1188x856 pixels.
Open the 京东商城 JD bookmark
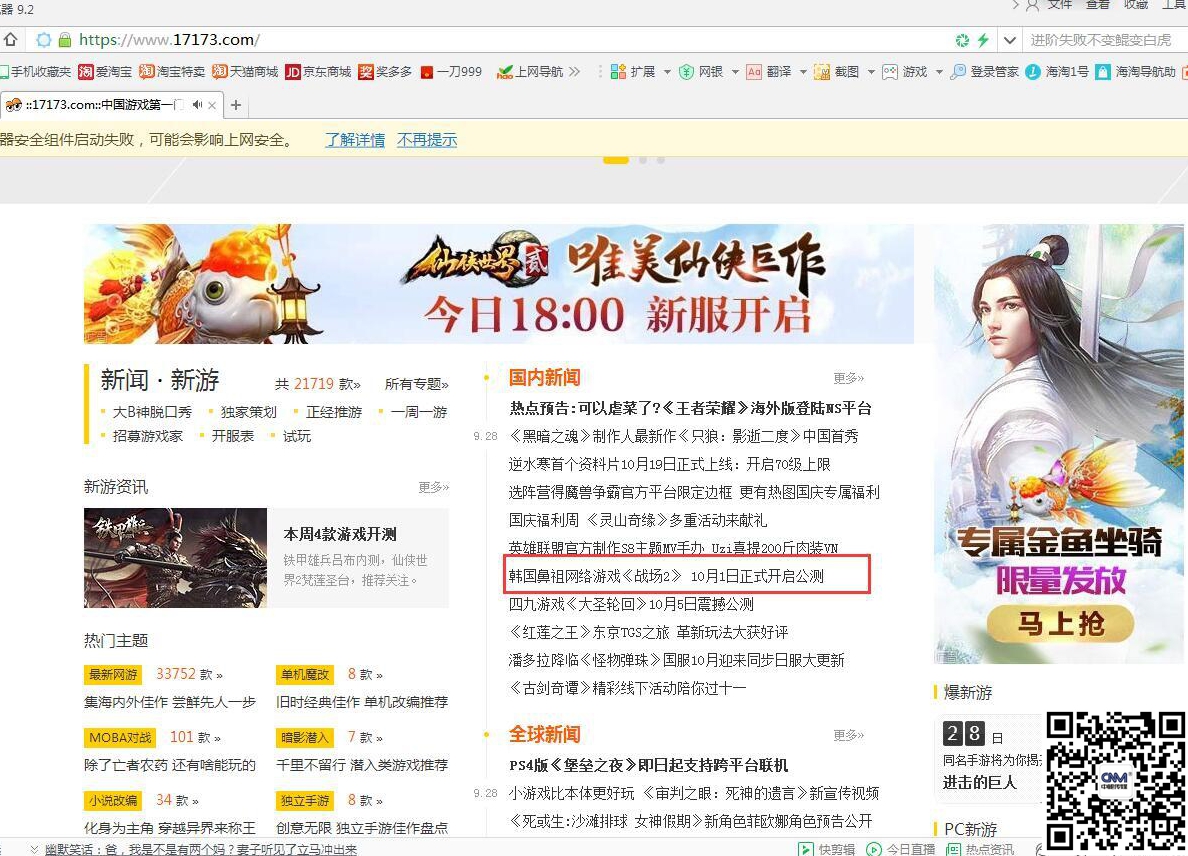pos(318,71)
